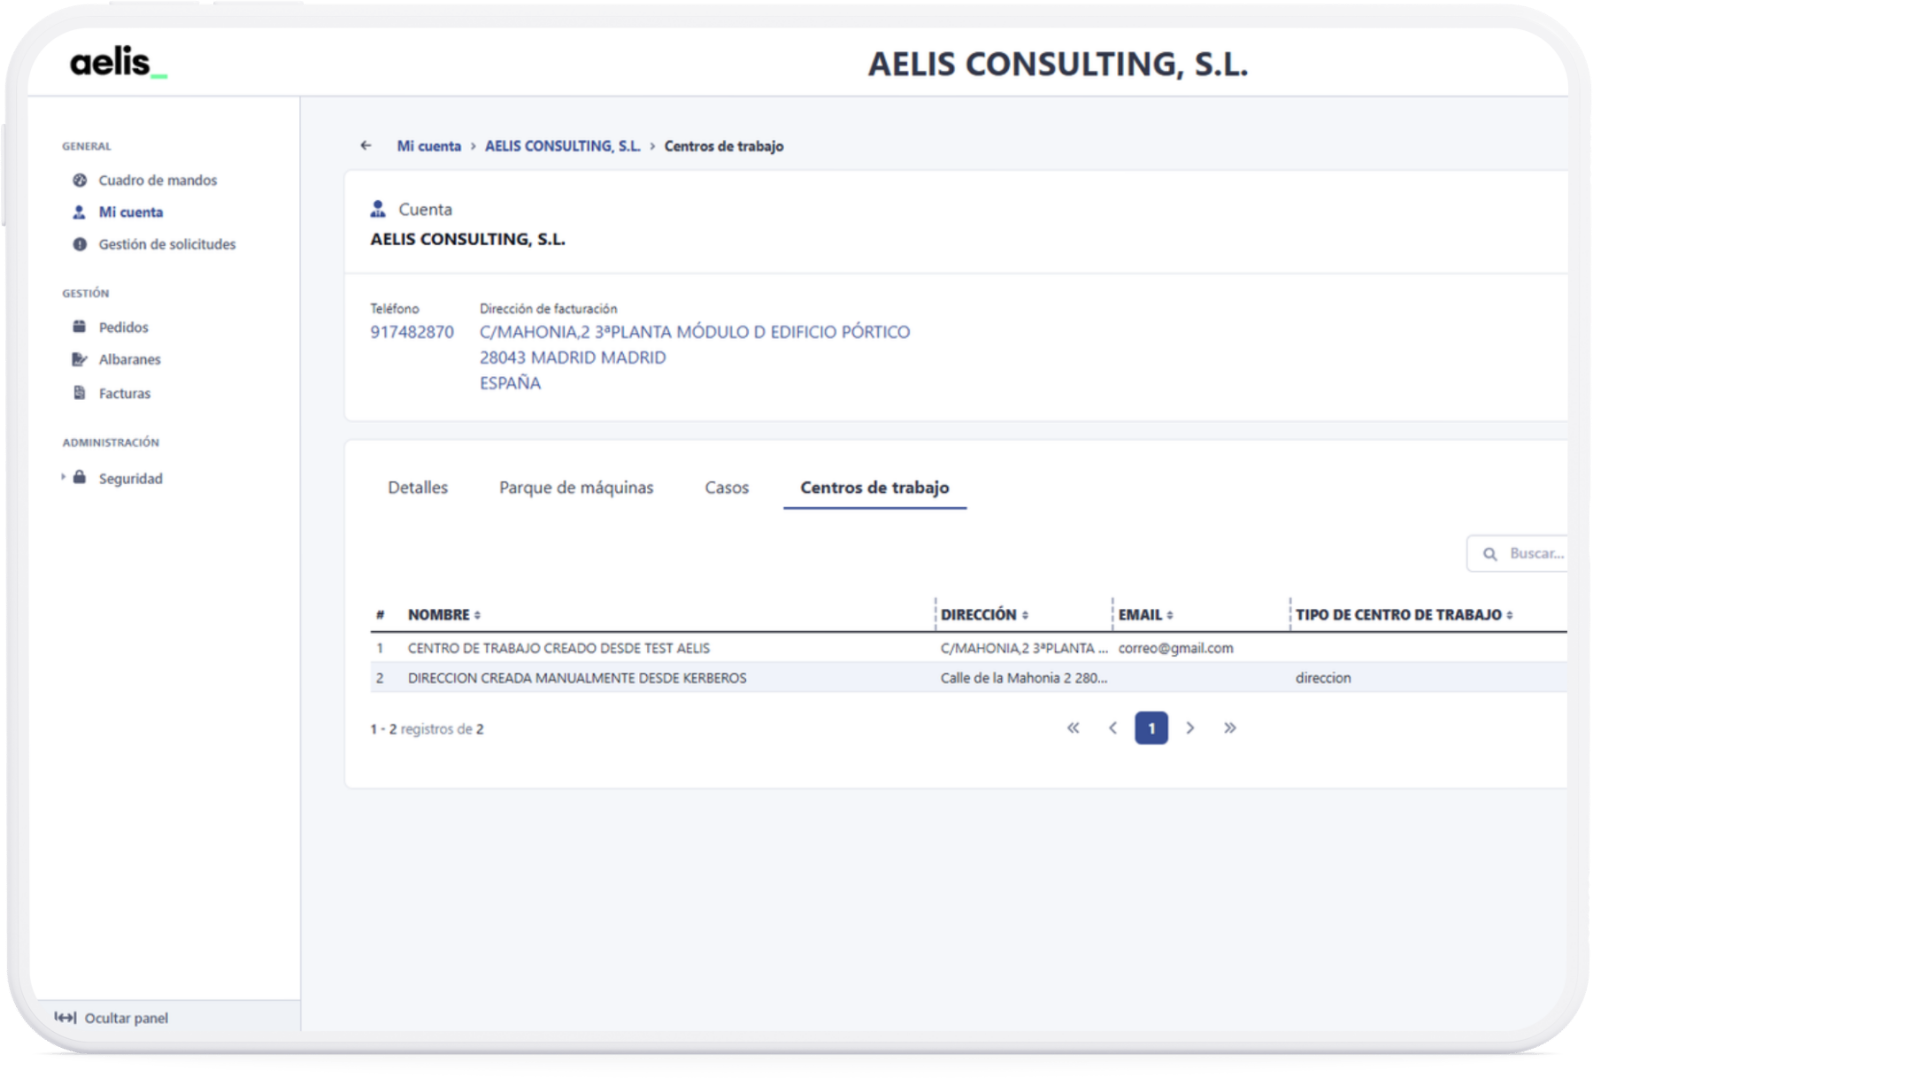
Task: Click inside the Buscar search field
Action: tap(1535, 553)
